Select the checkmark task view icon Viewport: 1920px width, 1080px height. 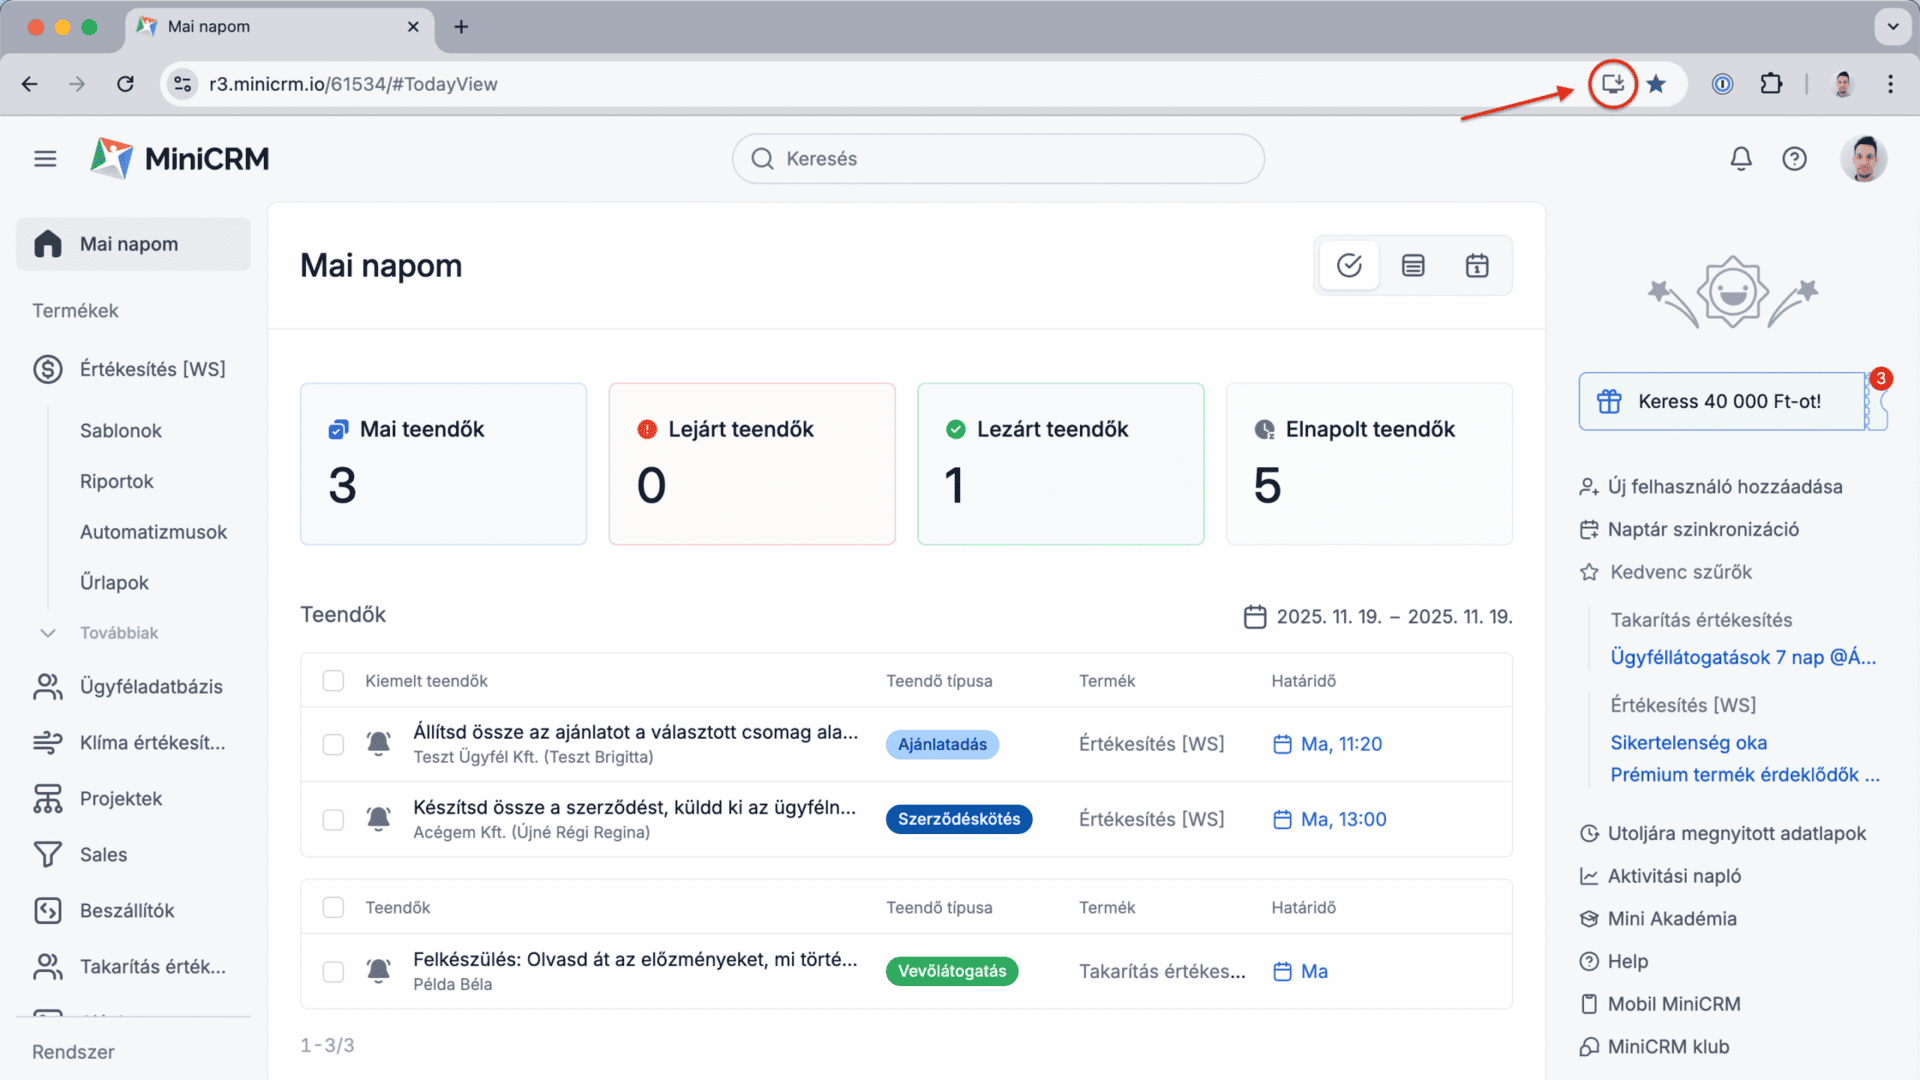coord(1349,266)
